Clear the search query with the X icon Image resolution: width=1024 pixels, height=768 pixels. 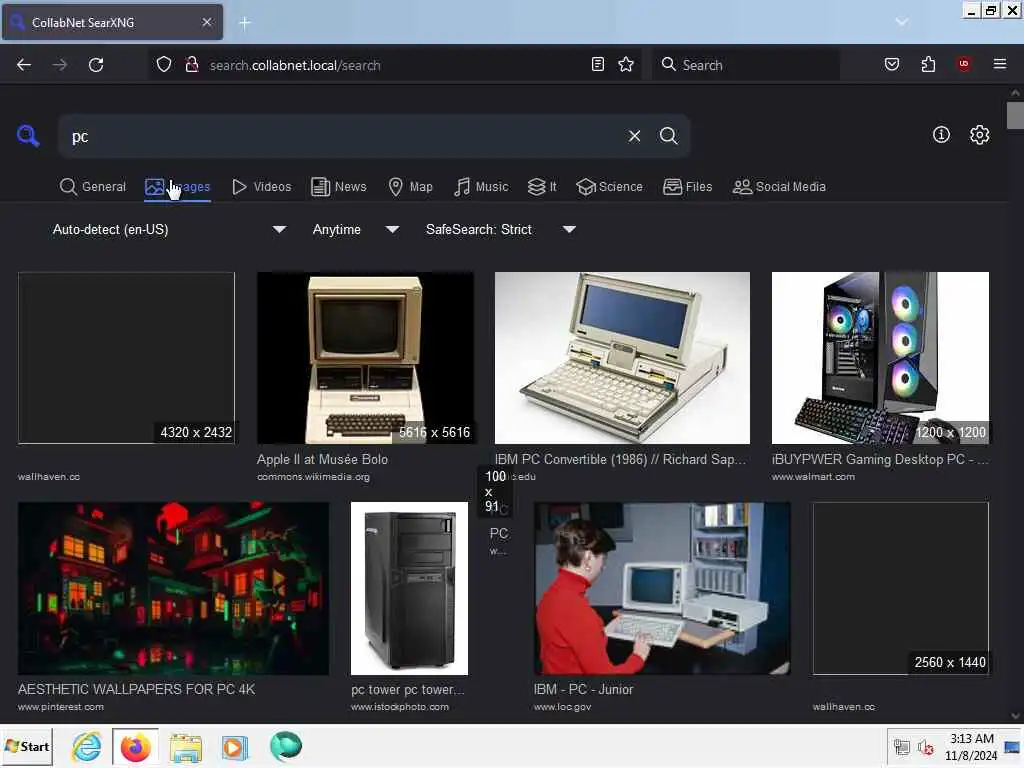pos(634,136)
